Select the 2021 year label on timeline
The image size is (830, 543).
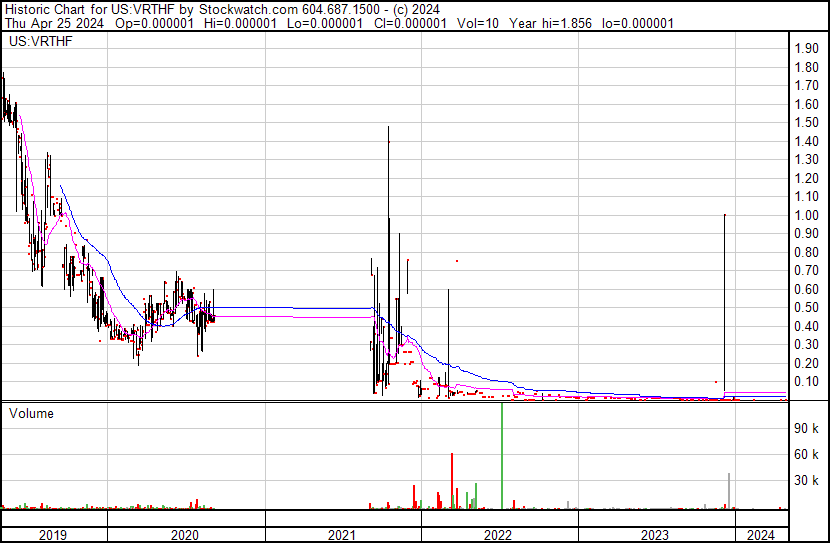[x=343, y=535]
